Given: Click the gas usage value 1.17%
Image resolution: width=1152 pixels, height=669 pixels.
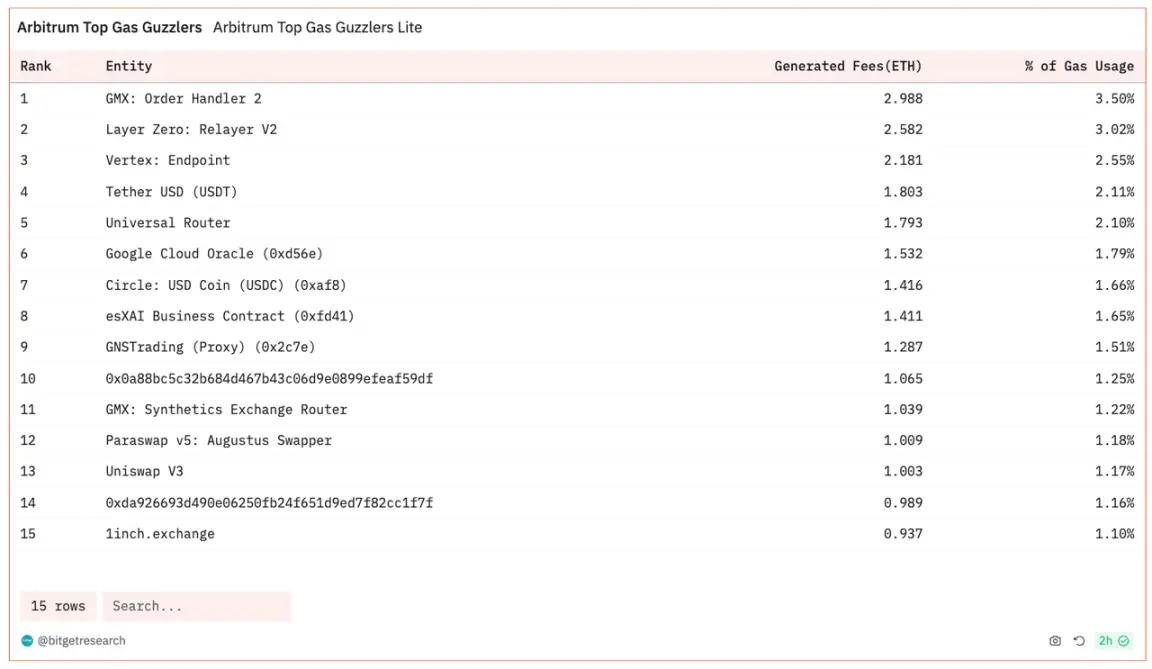Looking at the screenshot, I should [x=1115, y=471].
